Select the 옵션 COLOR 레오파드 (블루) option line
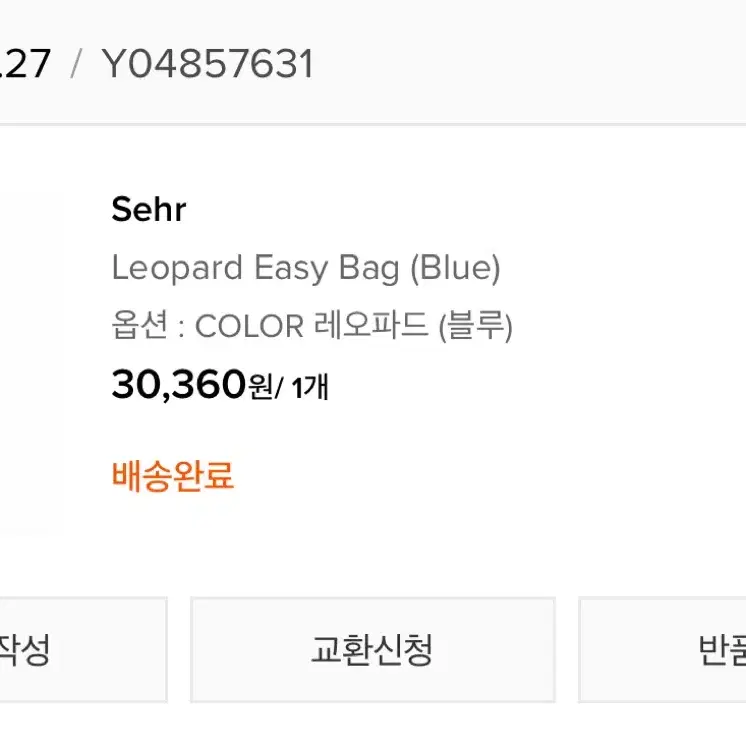 click(x=312, y=326)
